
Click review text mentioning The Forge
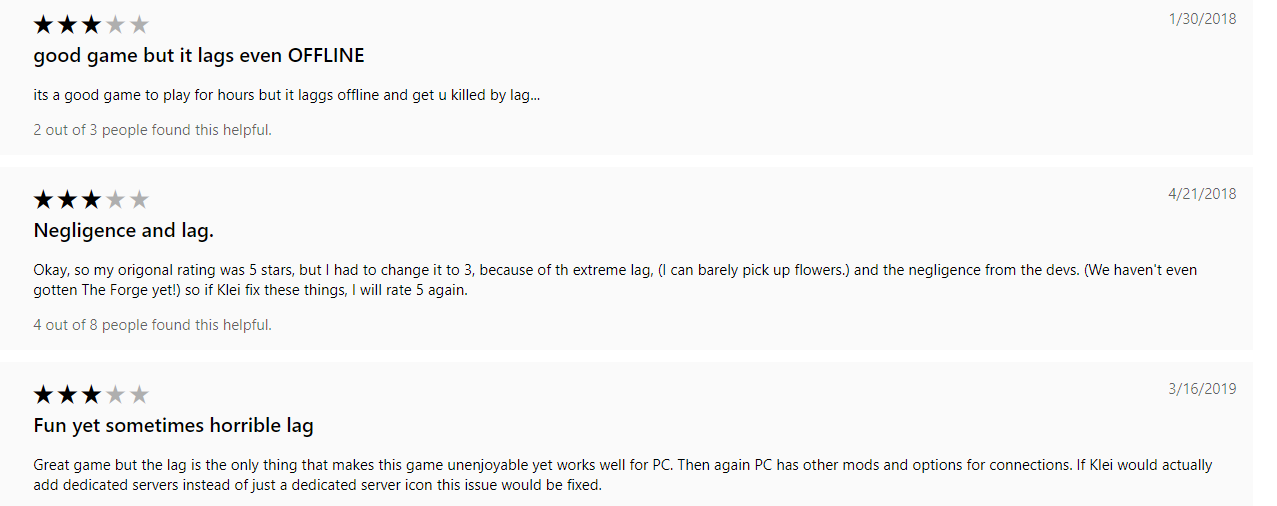coord(615,281)
